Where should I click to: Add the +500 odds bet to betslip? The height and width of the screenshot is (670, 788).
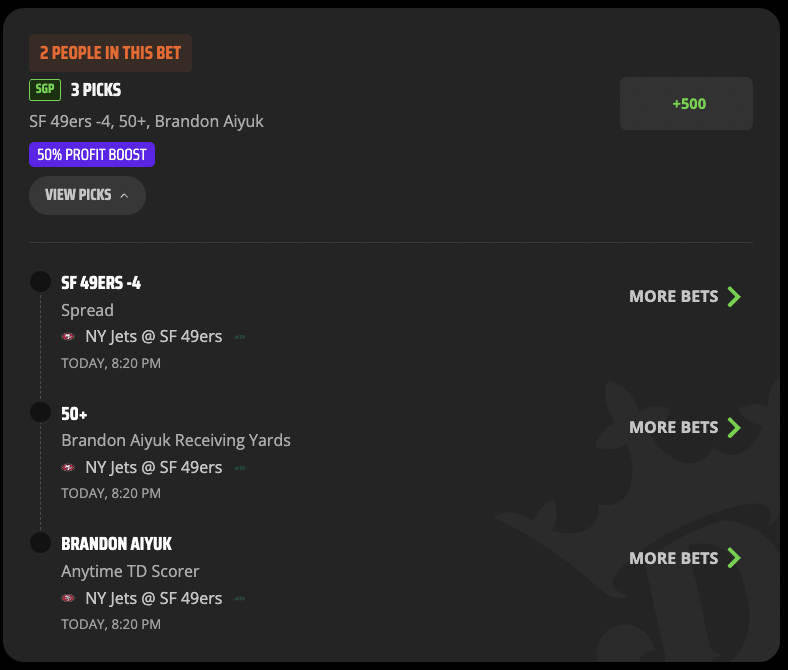(x=686, y=104)
